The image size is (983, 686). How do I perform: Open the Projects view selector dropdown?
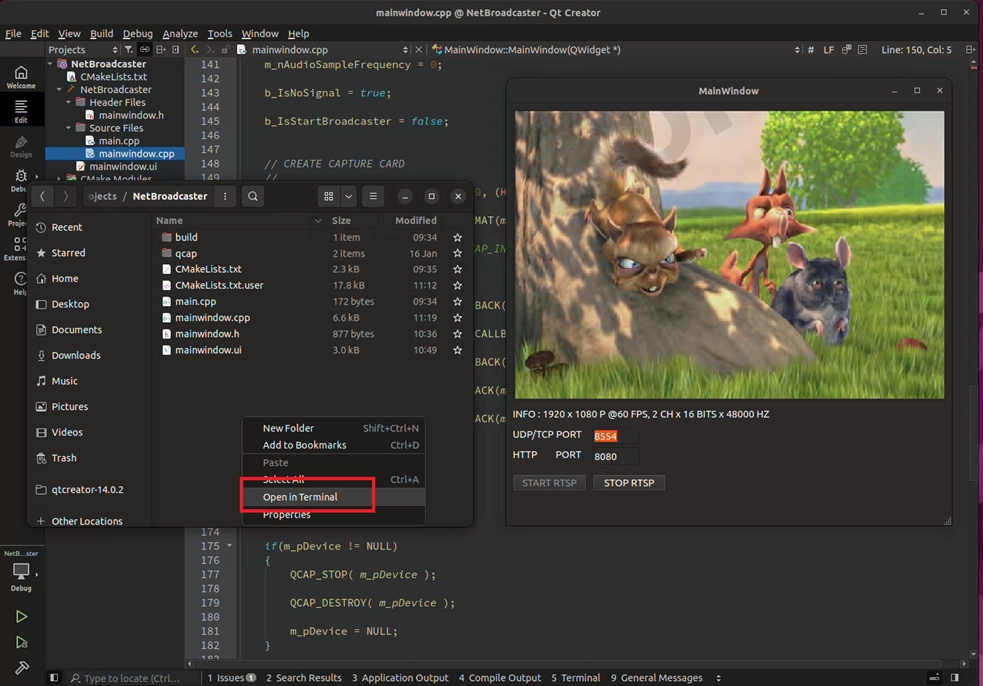pyautogui.click(x=83, y=50)
